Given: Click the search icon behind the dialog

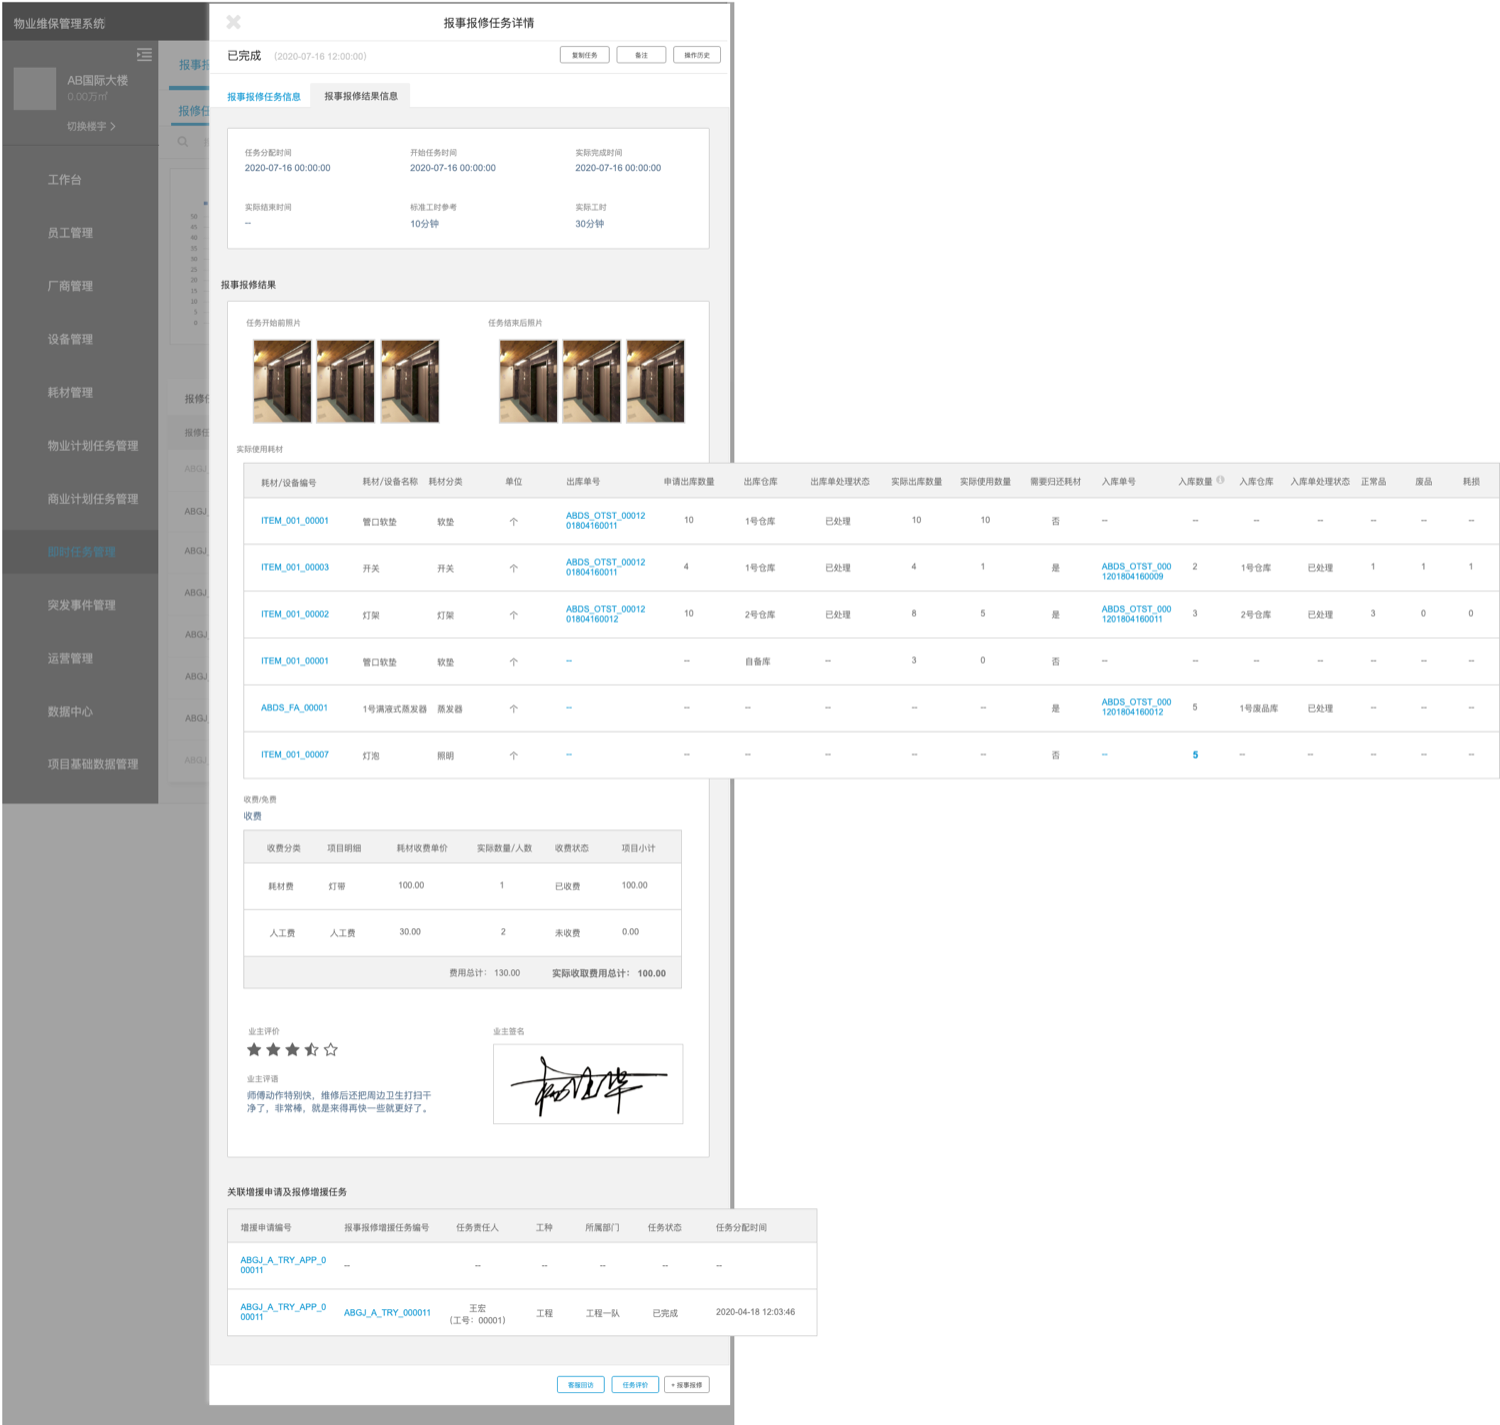Looking at the screenshot, I should click(183, 141).
